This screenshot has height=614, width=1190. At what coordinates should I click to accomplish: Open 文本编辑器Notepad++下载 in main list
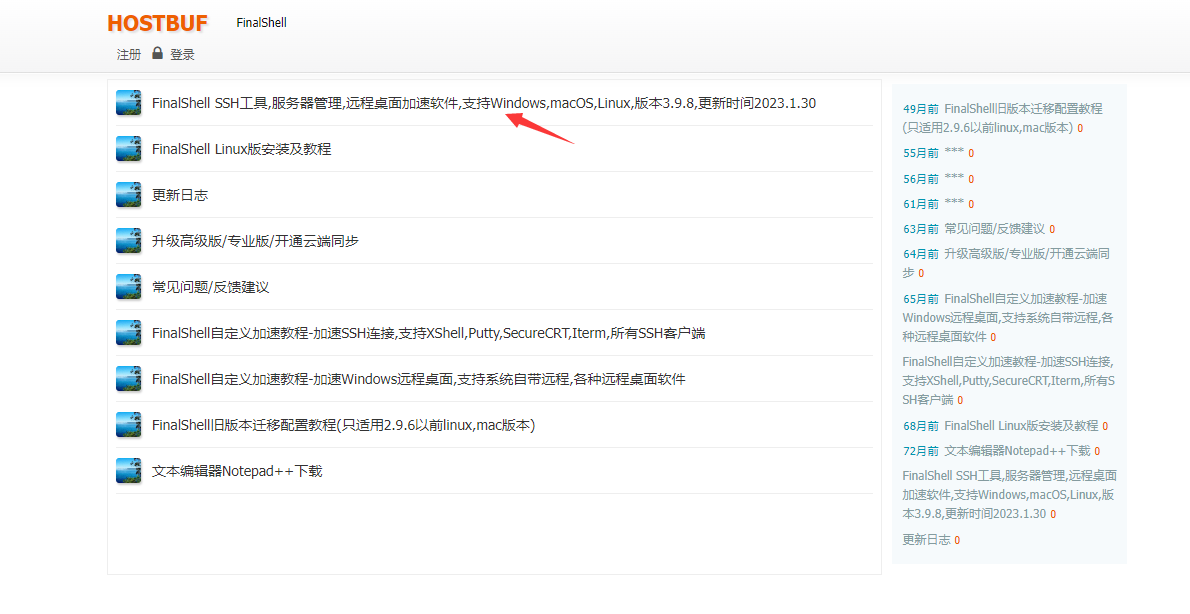(x=237, y=471)
